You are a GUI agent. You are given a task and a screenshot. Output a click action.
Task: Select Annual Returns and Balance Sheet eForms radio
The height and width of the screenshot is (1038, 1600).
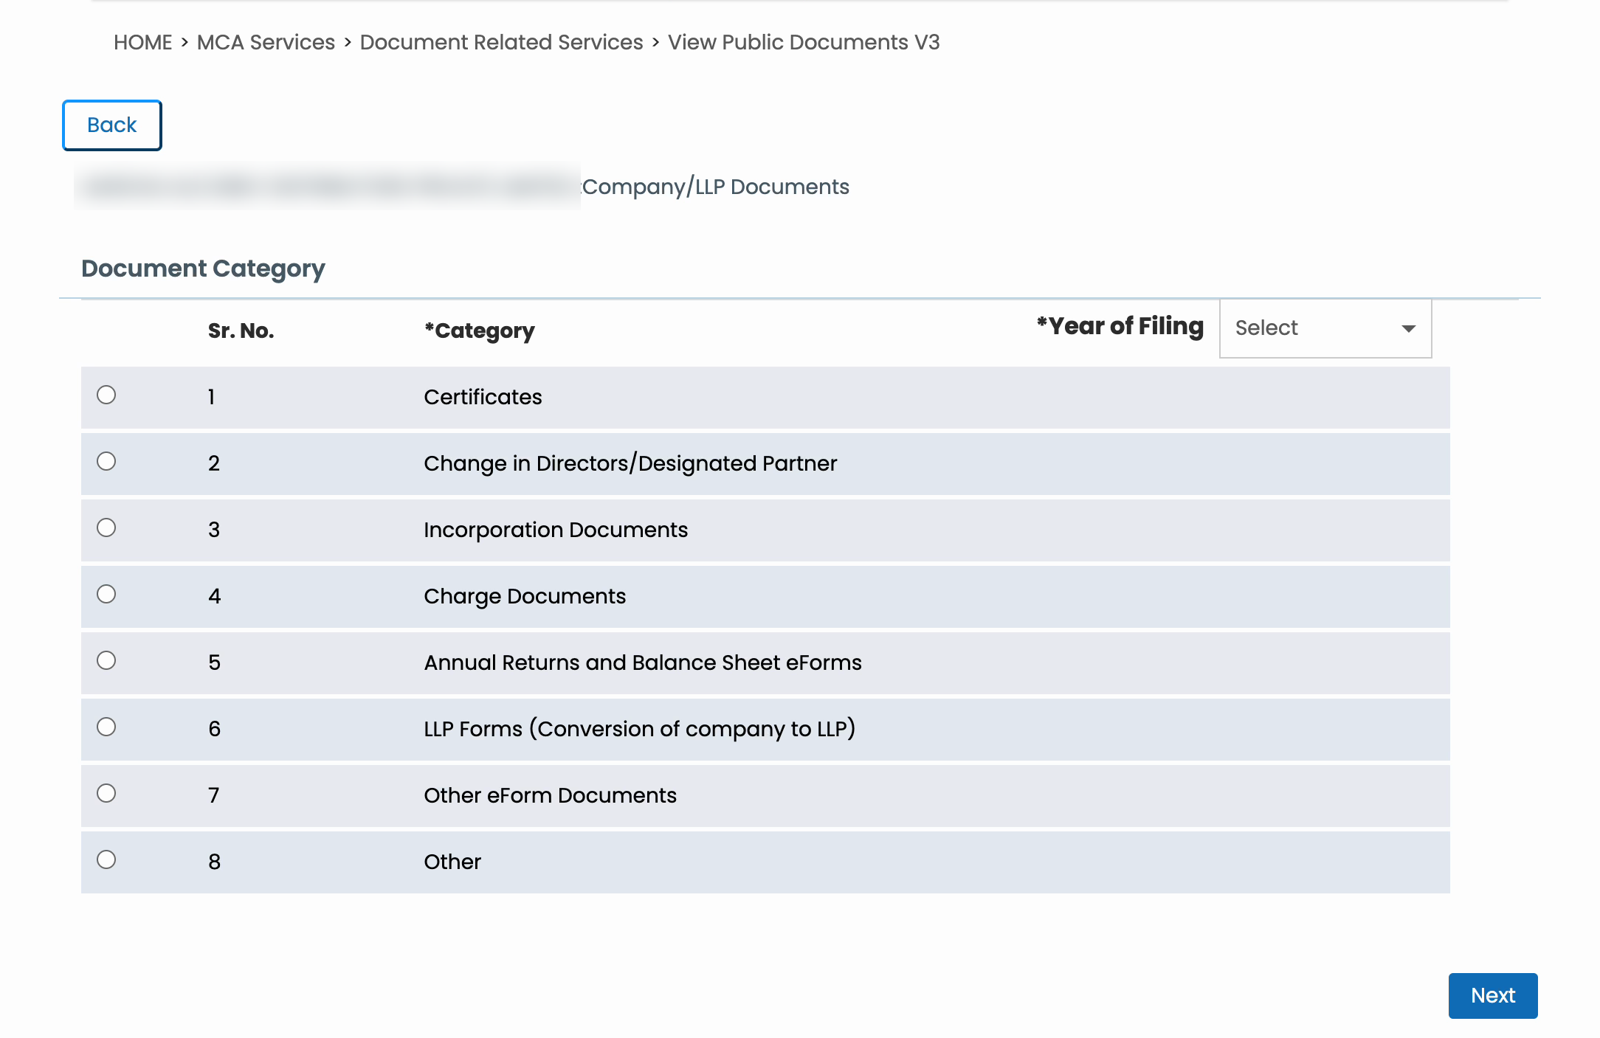coord(106,660)
